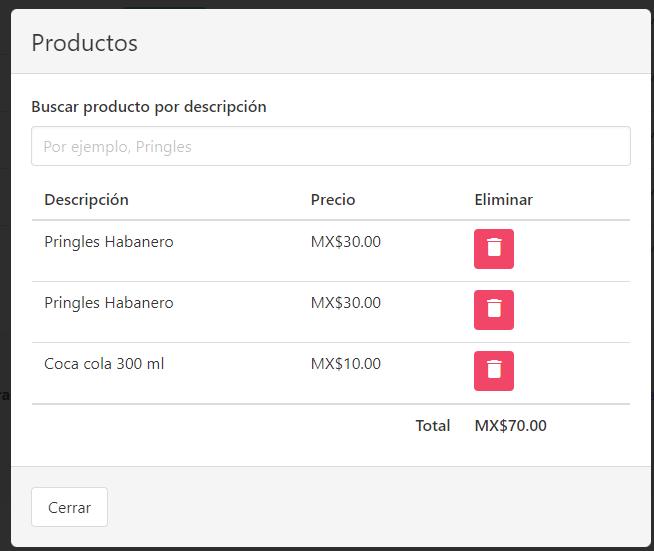Click the first row's MX$30.00 price
This screenshot has width=654, height=551.
coord(346,242)
